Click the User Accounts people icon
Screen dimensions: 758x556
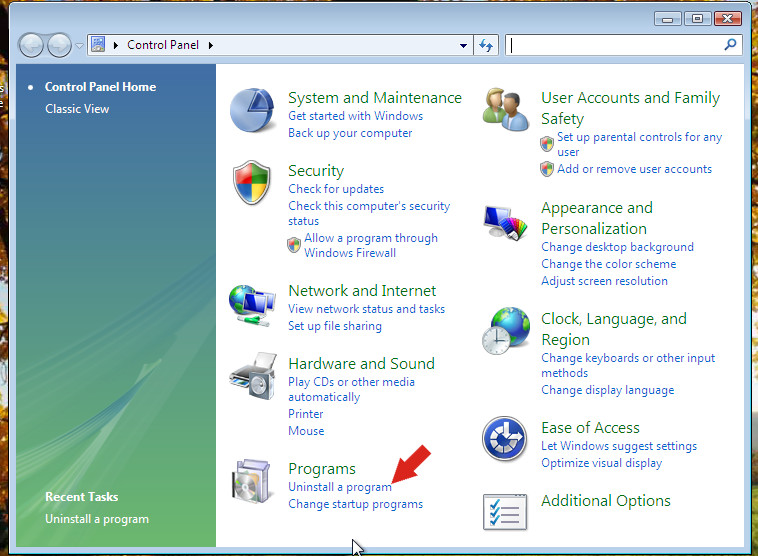coord(505,109)
